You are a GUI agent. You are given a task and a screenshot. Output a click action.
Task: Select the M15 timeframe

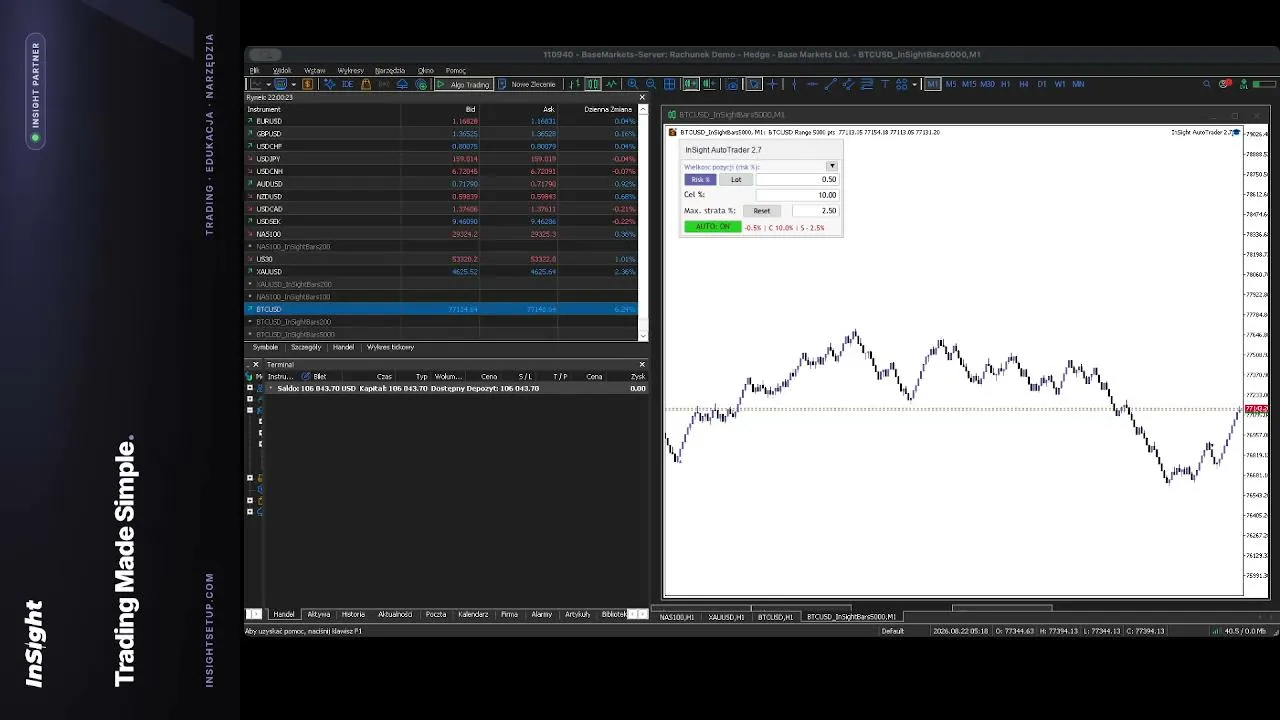[x=969, y=84]
